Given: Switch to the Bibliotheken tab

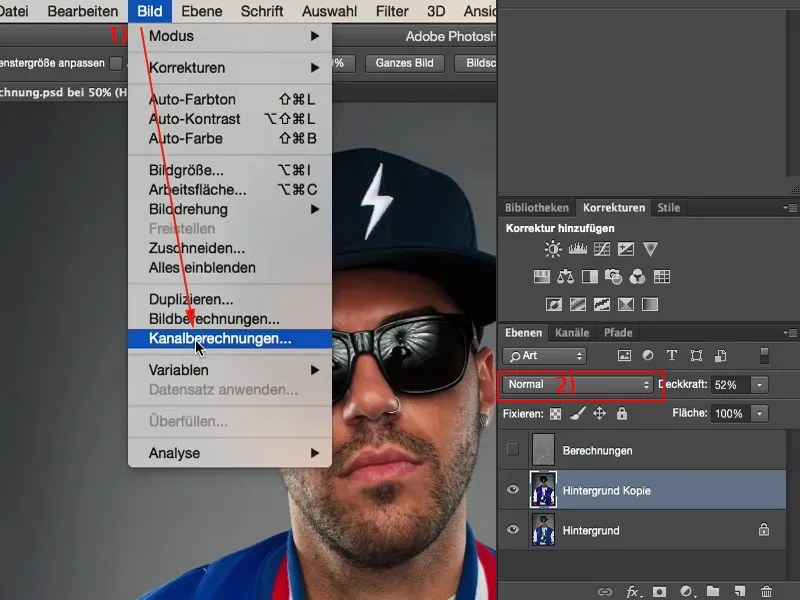Looking at the screenshot, I should 537,208.
